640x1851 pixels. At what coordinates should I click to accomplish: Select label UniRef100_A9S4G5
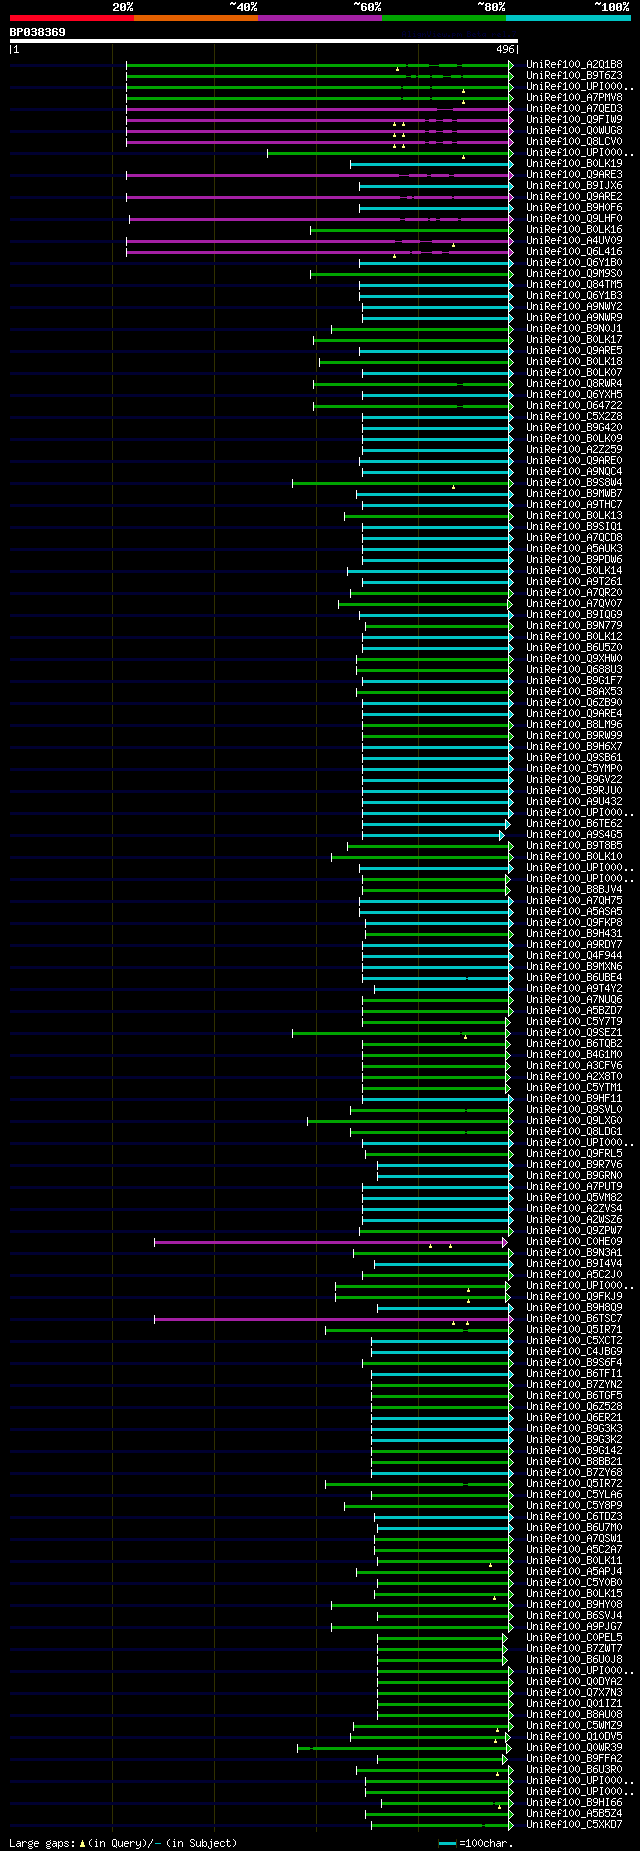click(x=574, y=835)
